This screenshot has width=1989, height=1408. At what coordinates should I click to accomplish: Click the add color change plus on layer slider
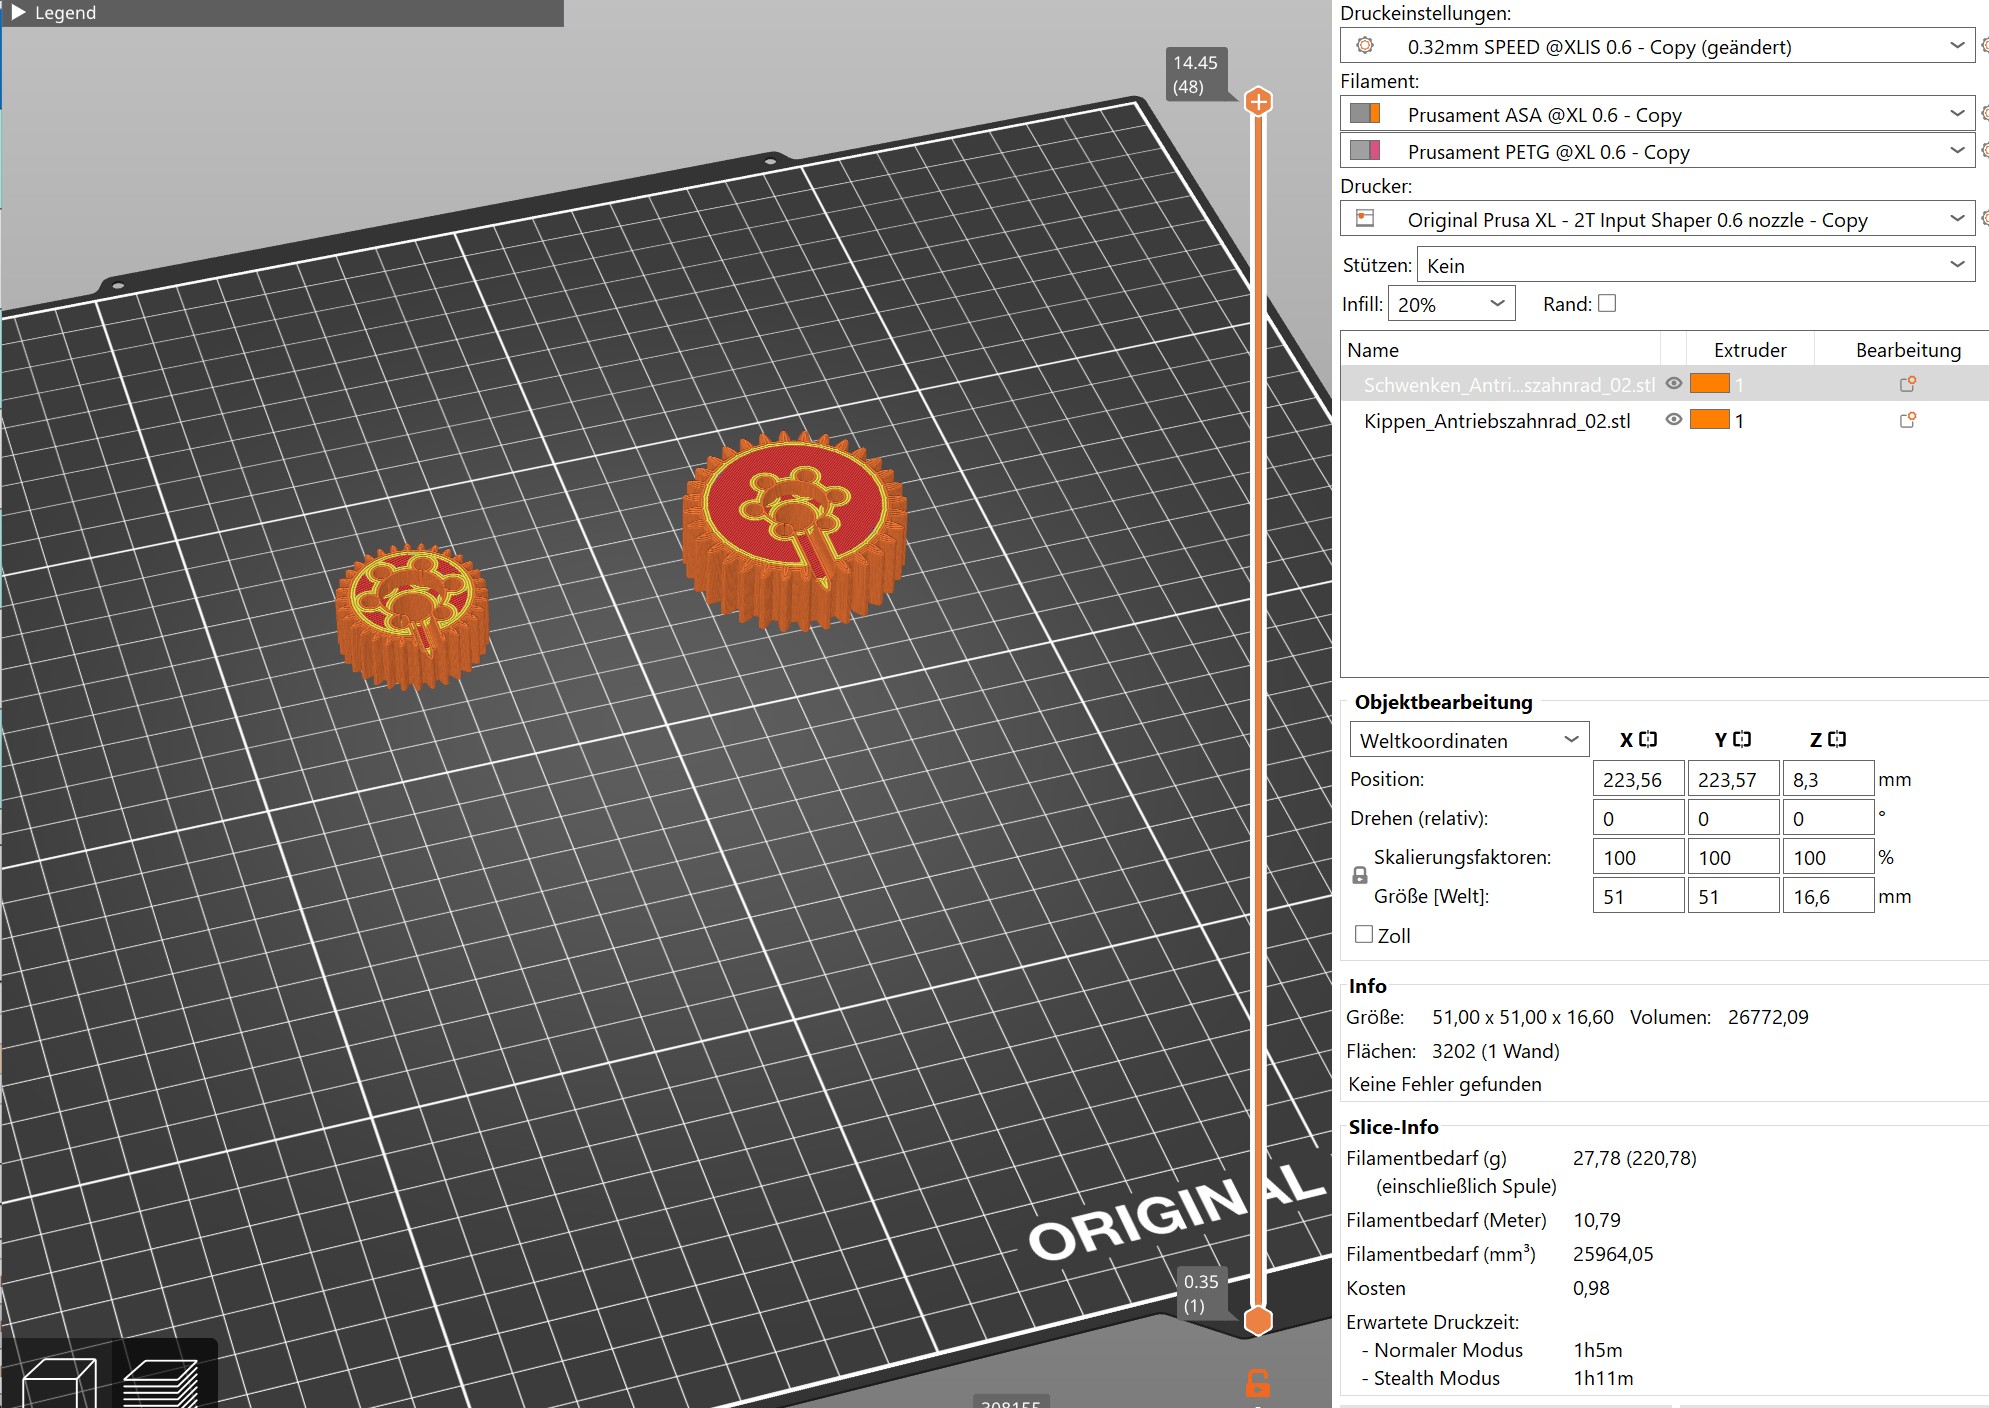[1258, 101]
